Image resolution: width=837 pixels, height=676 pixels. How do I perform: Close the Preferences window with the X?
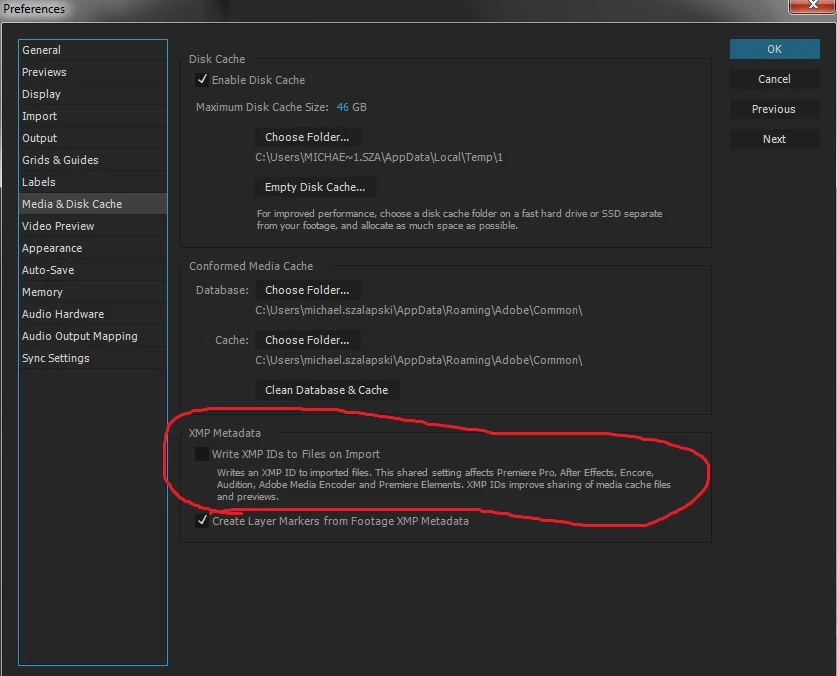[x=813, y=5]
